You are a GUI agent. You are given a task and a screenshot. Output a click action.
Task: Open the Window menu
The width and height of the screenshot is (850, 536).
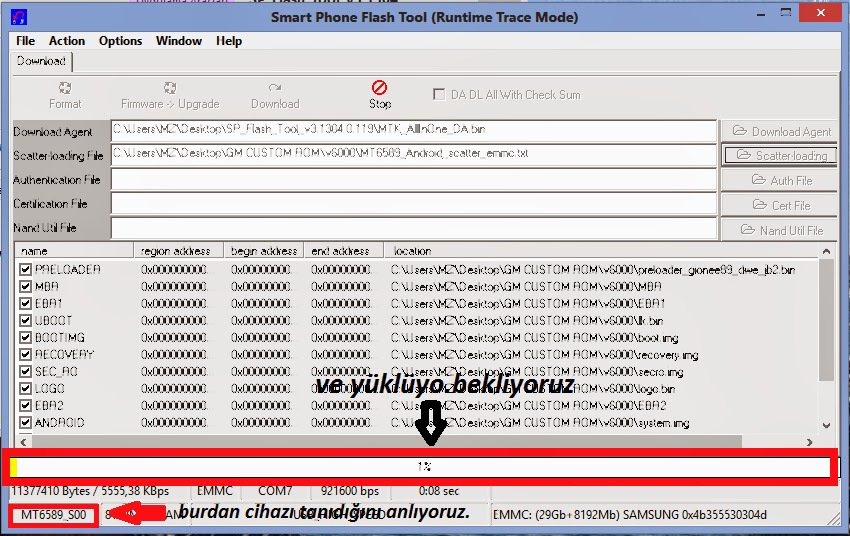click(x=178, y=41)
